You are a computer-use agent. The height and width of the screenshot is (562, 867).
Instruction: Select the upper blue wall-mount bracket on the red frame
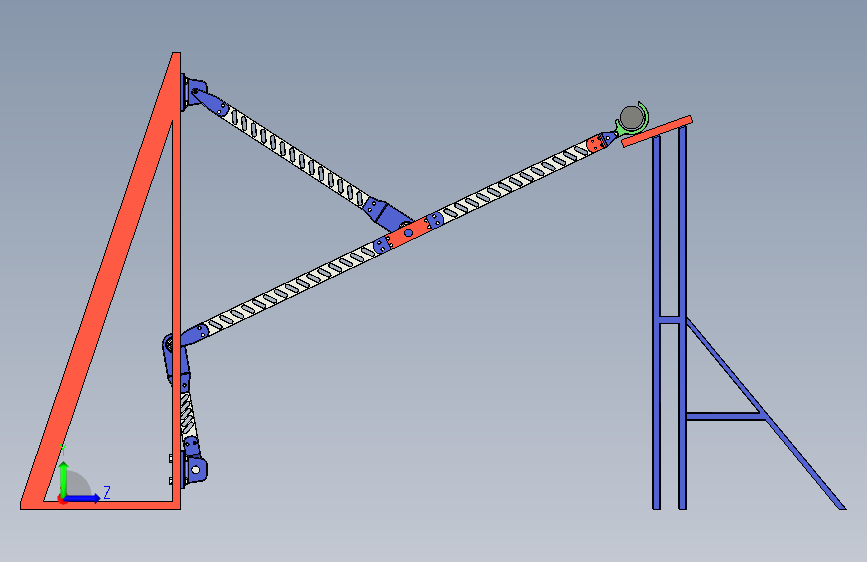click(x=195, y=92)
